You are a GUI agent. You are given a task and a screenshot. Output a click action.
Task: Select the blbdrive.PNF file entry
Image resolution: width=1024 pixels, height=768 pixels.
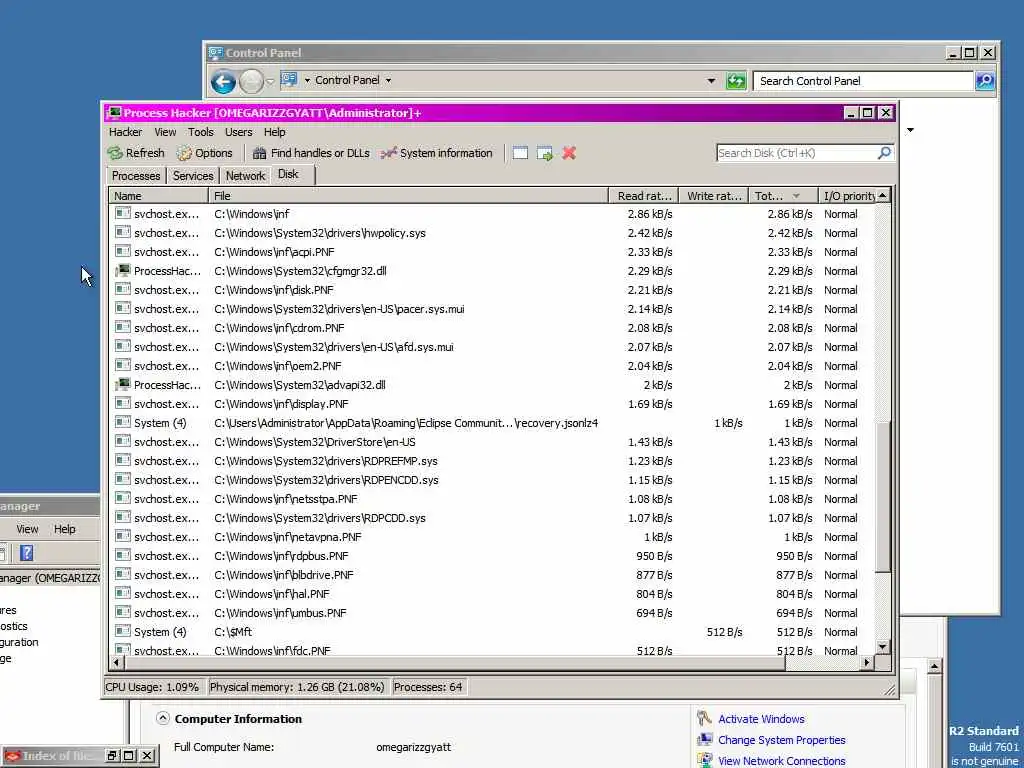(x=283, y=575)
